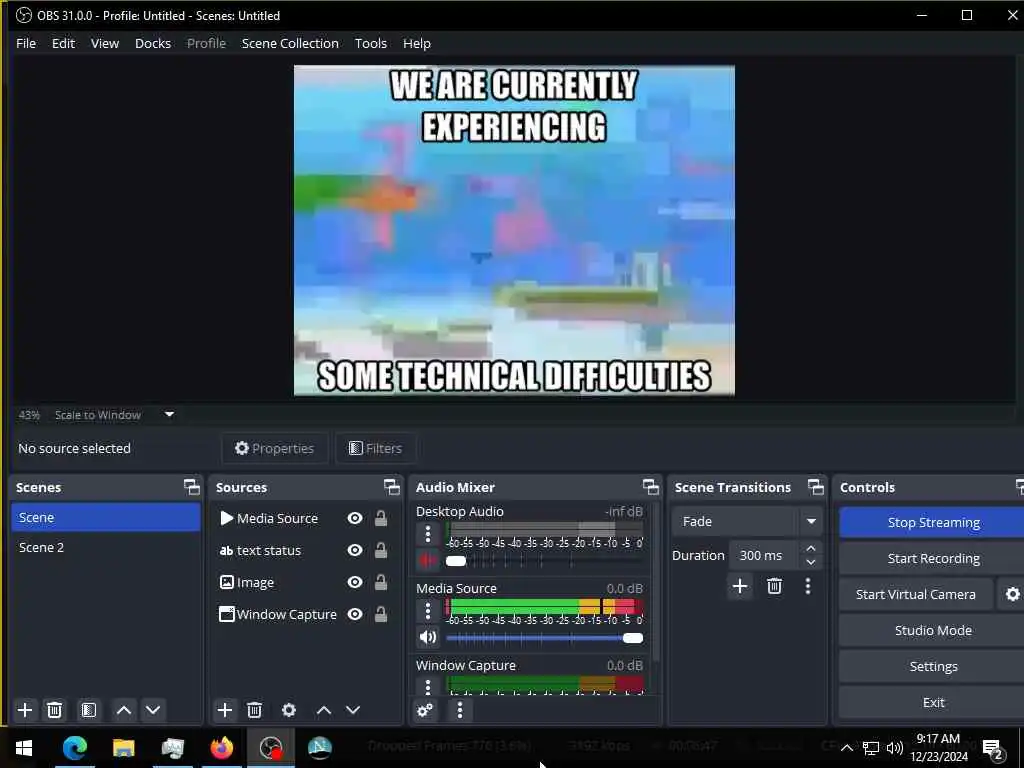
Task: Open Desktop Audio options three dots
Action: click(x=428, y=534)
